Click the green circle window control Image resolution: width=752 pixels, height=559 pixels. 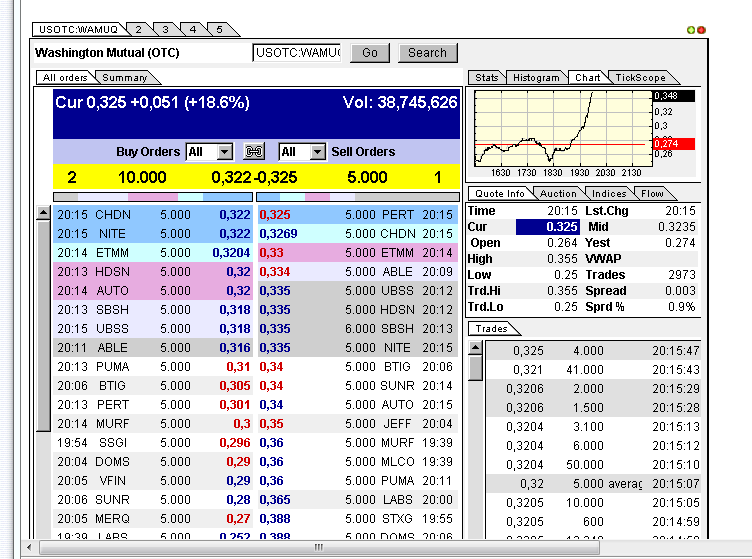pos(691,30)
